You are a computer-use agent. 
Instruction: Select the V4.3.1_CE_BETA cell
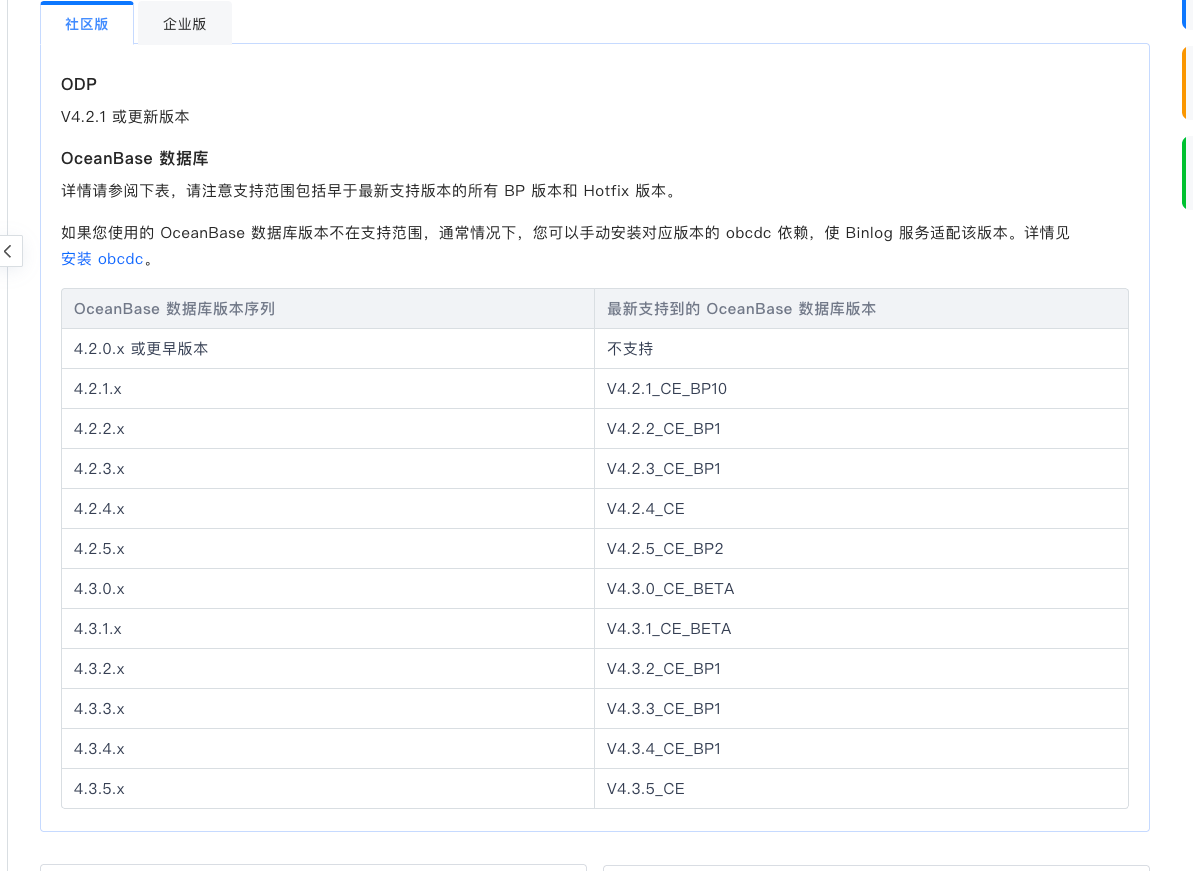click(861, 629)
